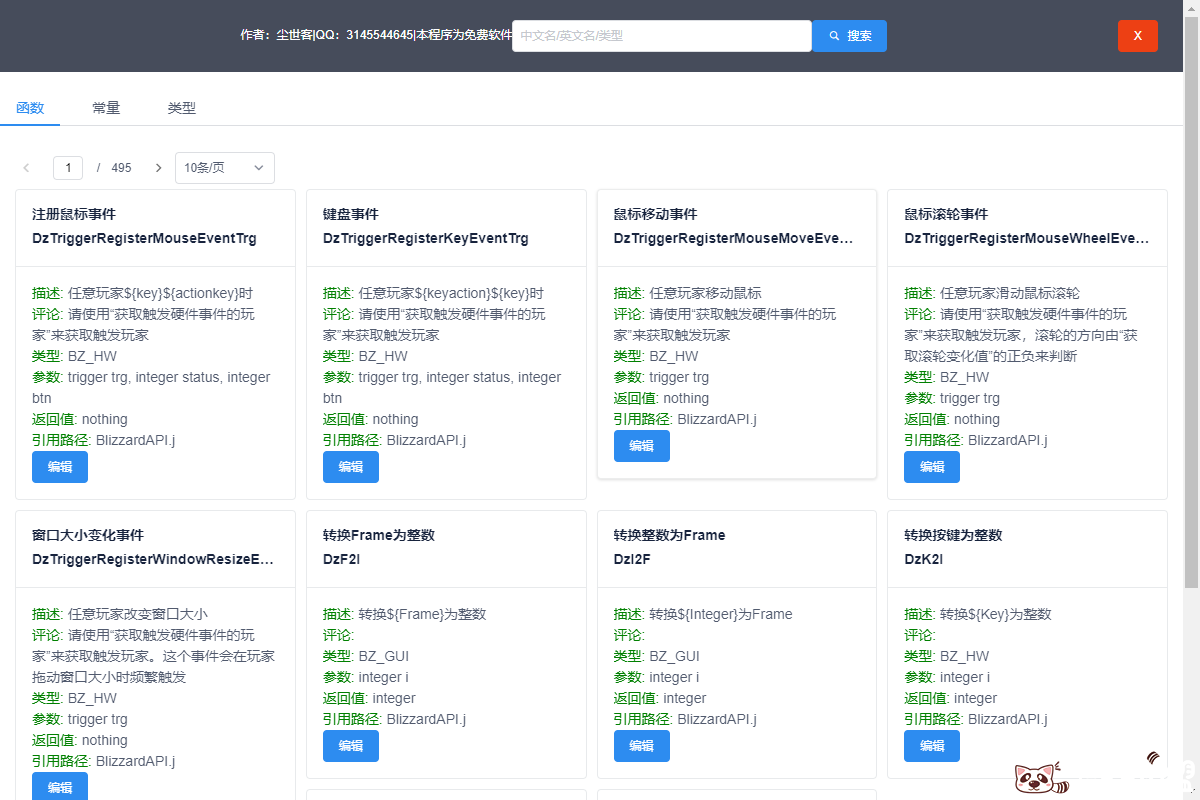Click the red X close button

click(1137, 36)
